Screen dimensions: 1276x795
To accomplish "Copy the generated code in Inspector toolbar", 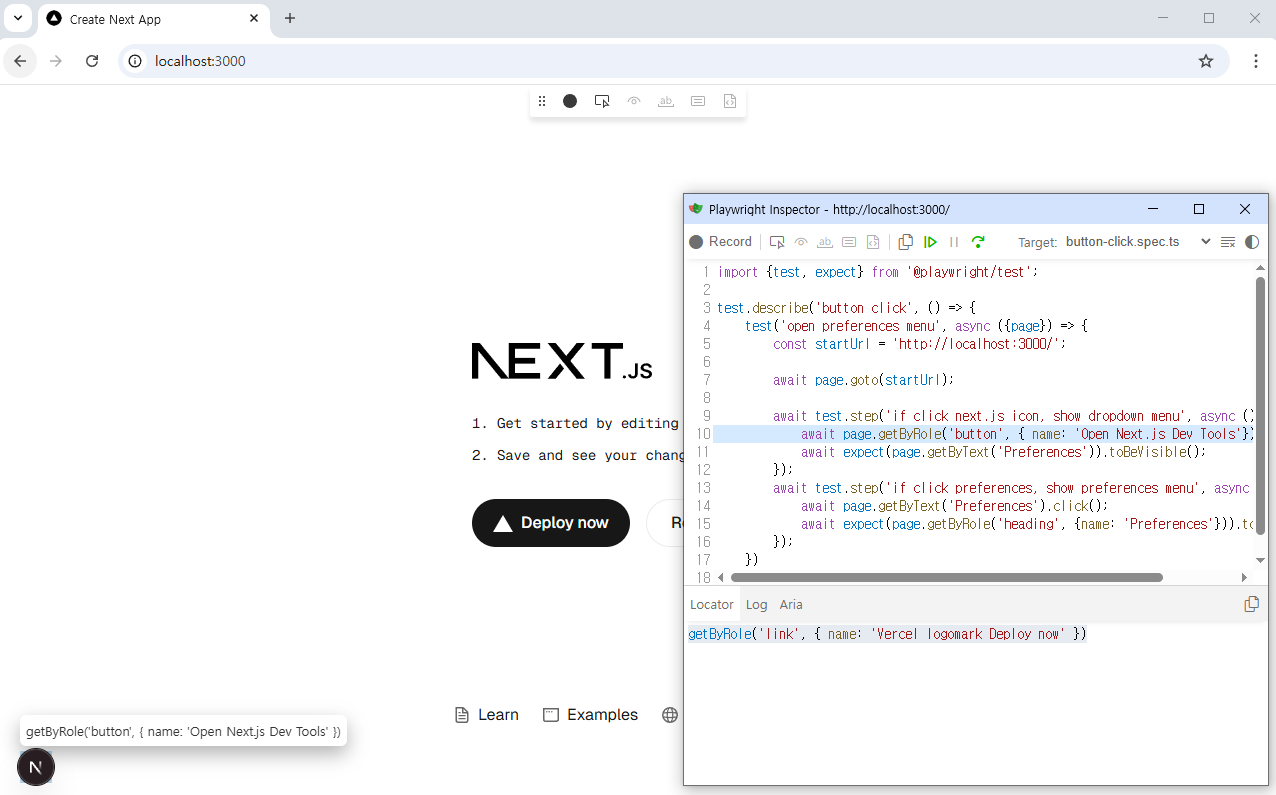I will (906, 242).
